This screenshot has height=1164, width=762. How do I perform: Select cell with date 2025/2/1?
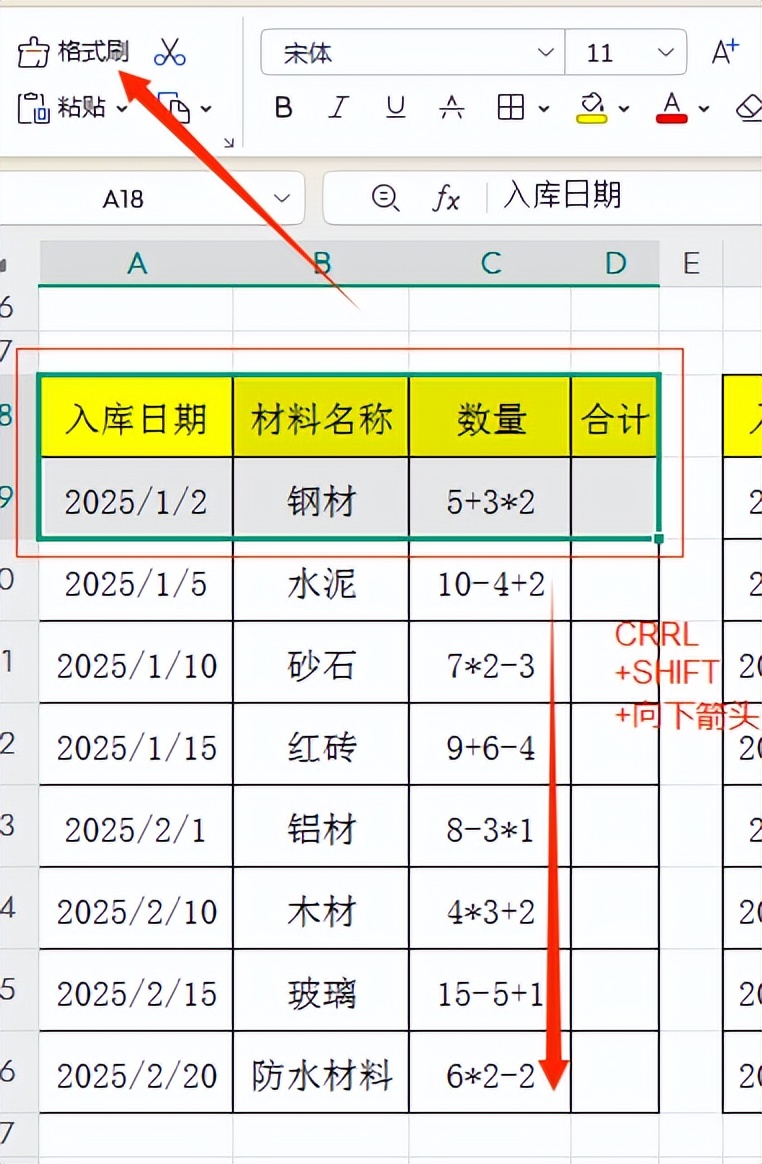137,827
